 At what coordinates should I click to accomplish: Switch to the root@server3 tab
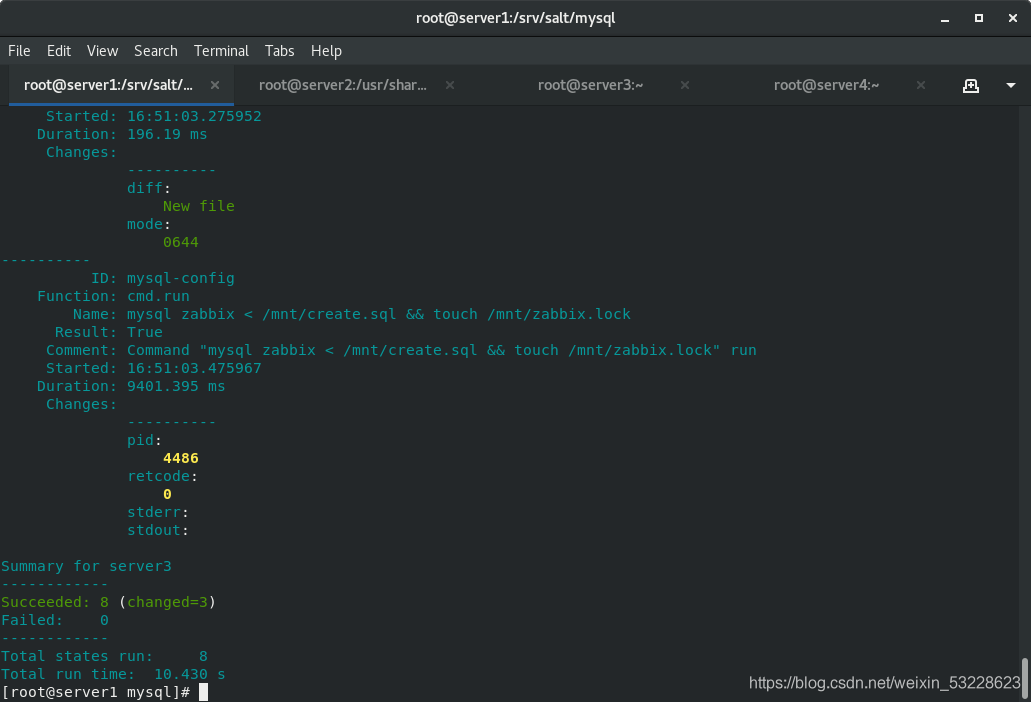tap(590, 85)
